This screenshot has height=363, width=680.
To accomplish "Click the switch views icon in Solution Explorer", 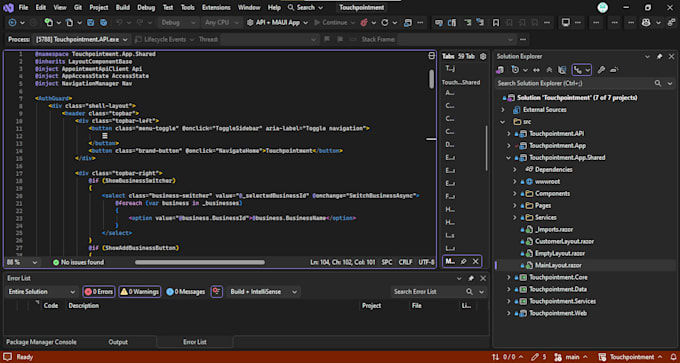I will 500,70.
